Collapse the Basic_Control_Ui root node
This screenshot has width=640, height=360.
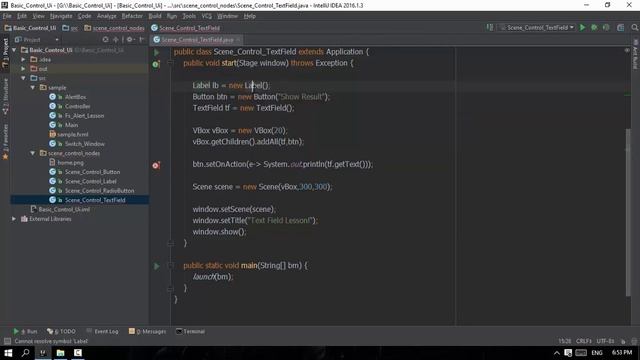click(14, 50)
